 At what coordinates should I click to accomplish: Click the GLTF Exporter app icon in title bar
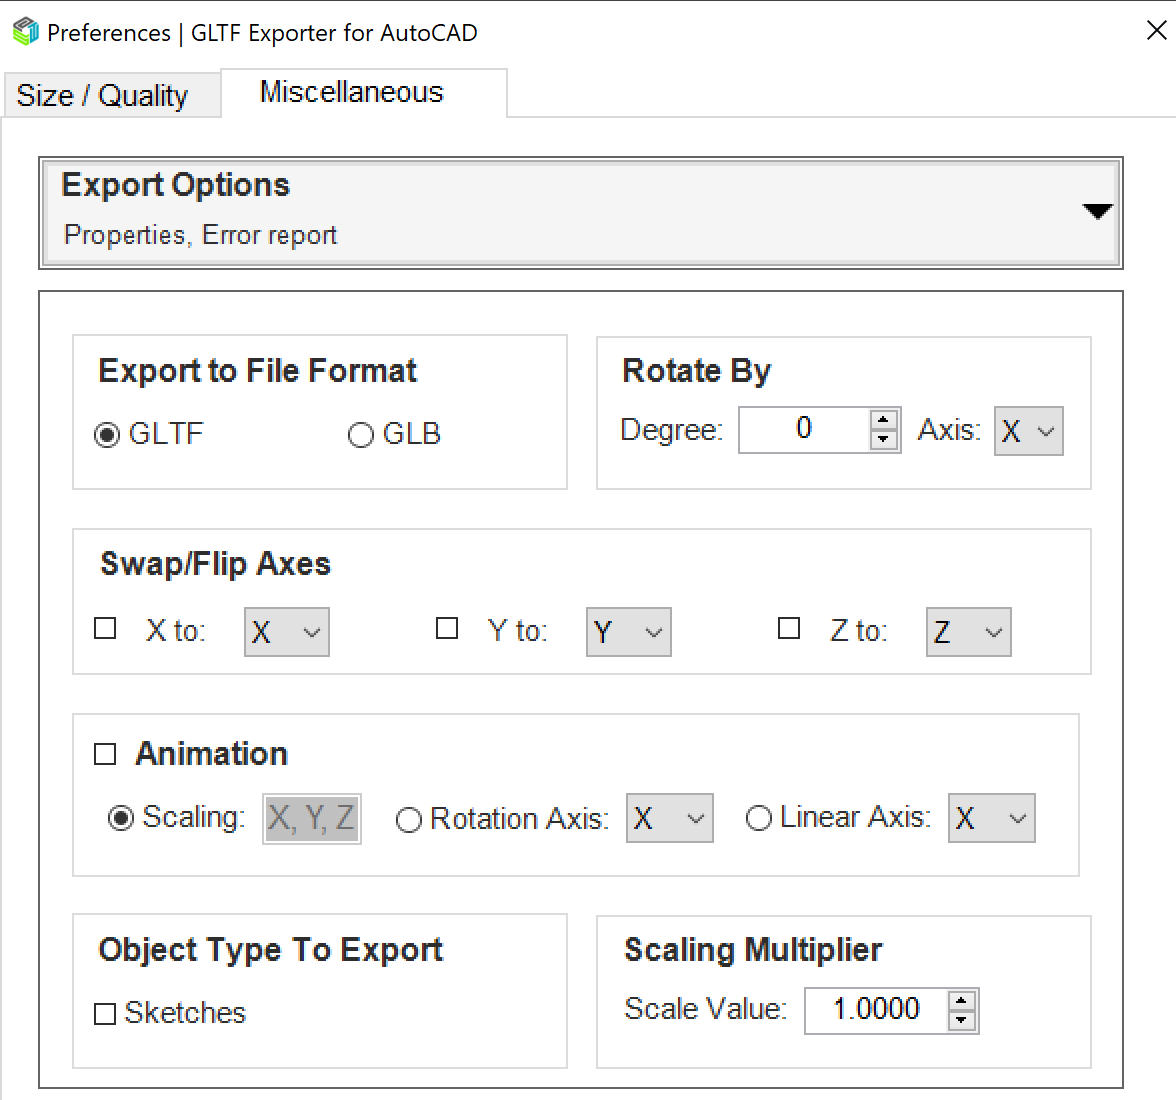tap(25, 32)
